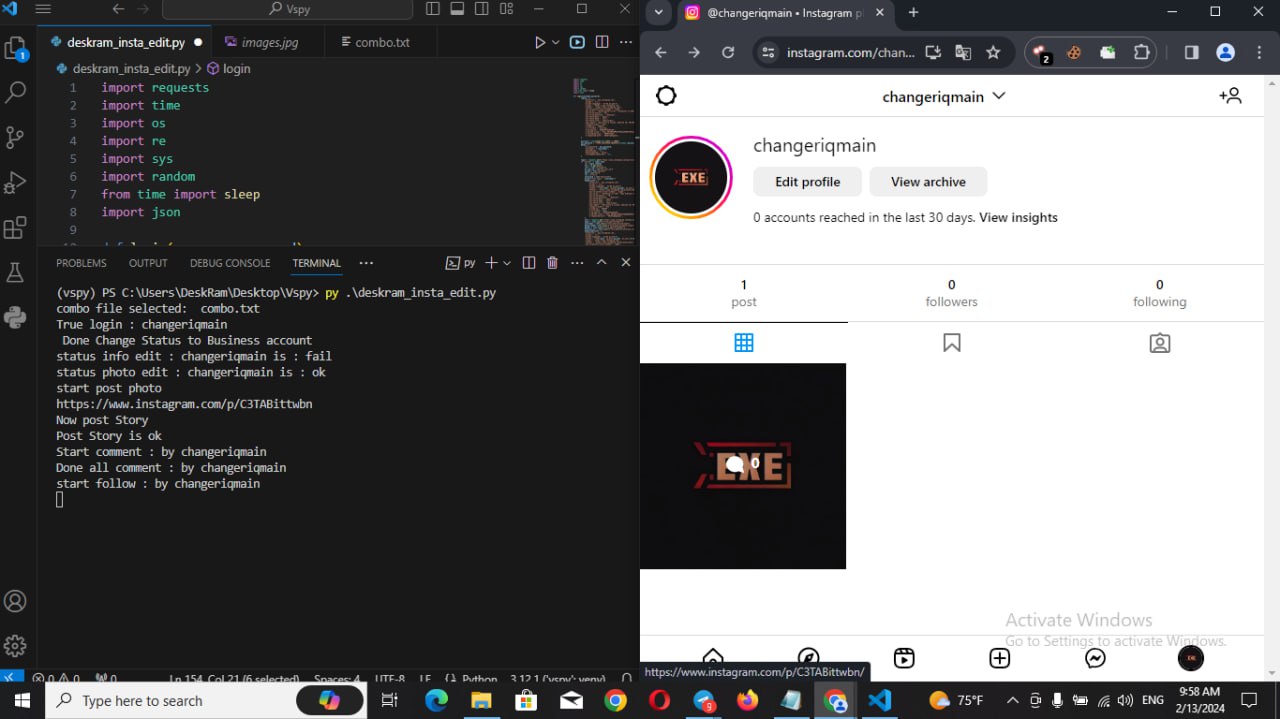
Task: Go to Instagram Home in bottom nav
Action: click(x=713, y=657)
